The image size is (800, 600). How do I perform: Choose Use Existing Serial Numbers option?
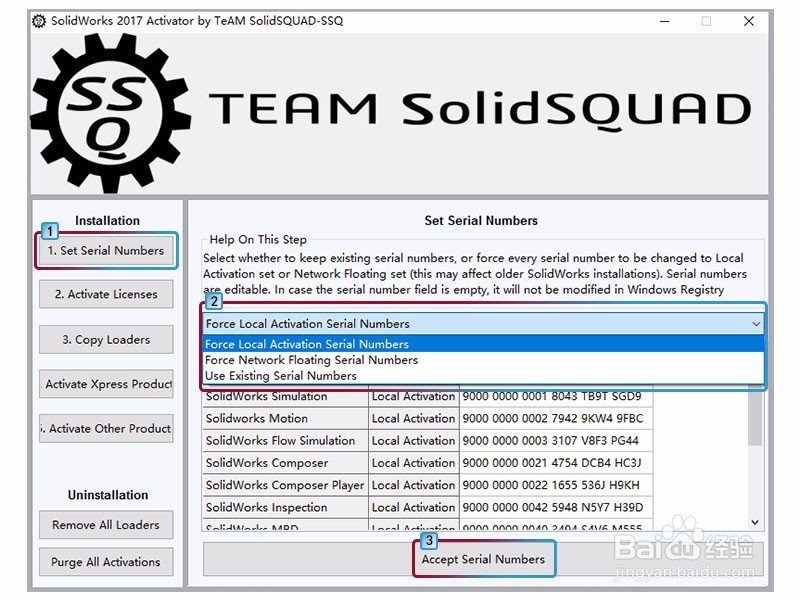click(483, 376)
